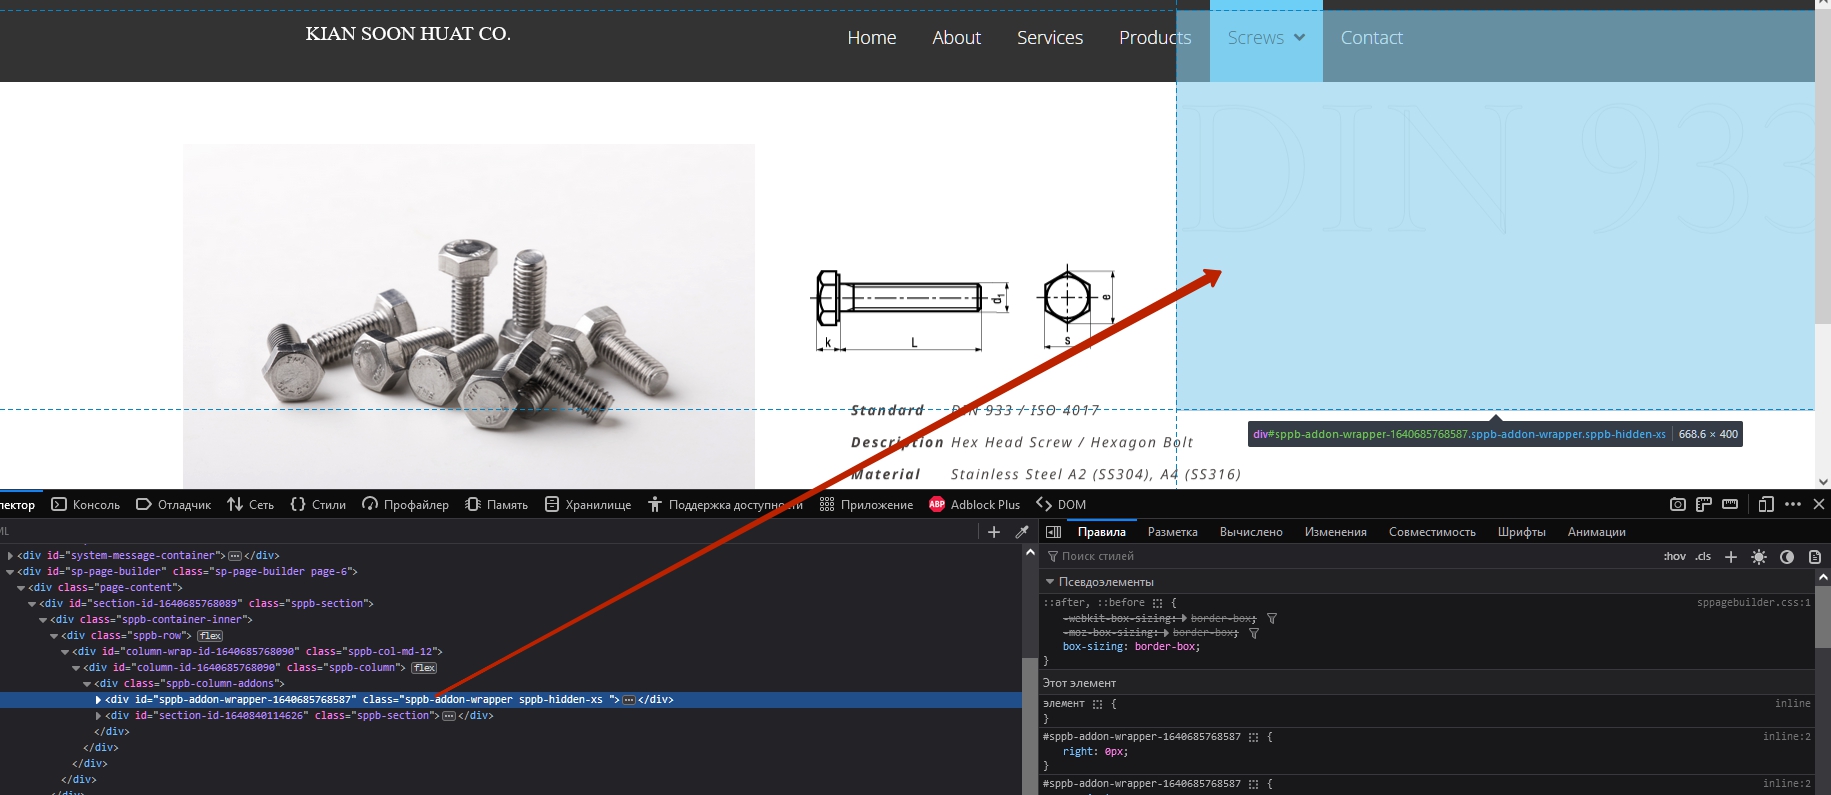The width and height of the screenshot is (1831, 795).
Task: Collapse the Псевдоэлементы section
Action: (1050, 582)
